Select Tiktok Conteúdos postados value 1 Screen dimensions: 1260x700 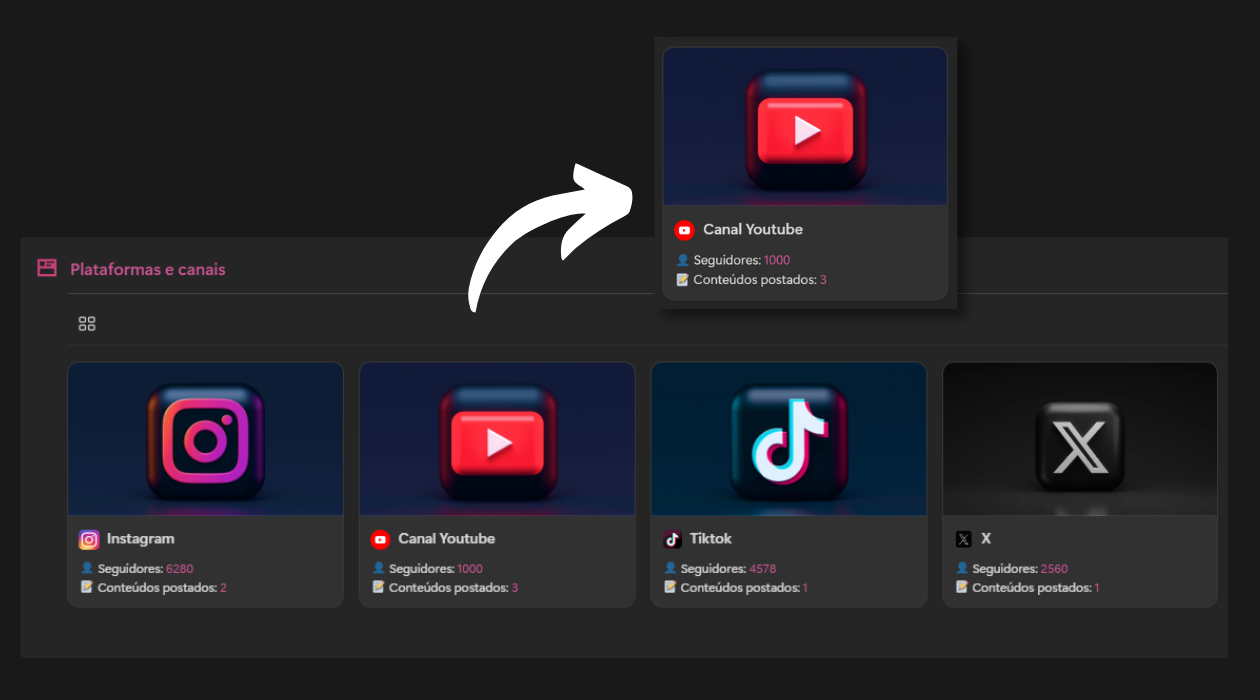pyautogui.click(x=805, y=588)
